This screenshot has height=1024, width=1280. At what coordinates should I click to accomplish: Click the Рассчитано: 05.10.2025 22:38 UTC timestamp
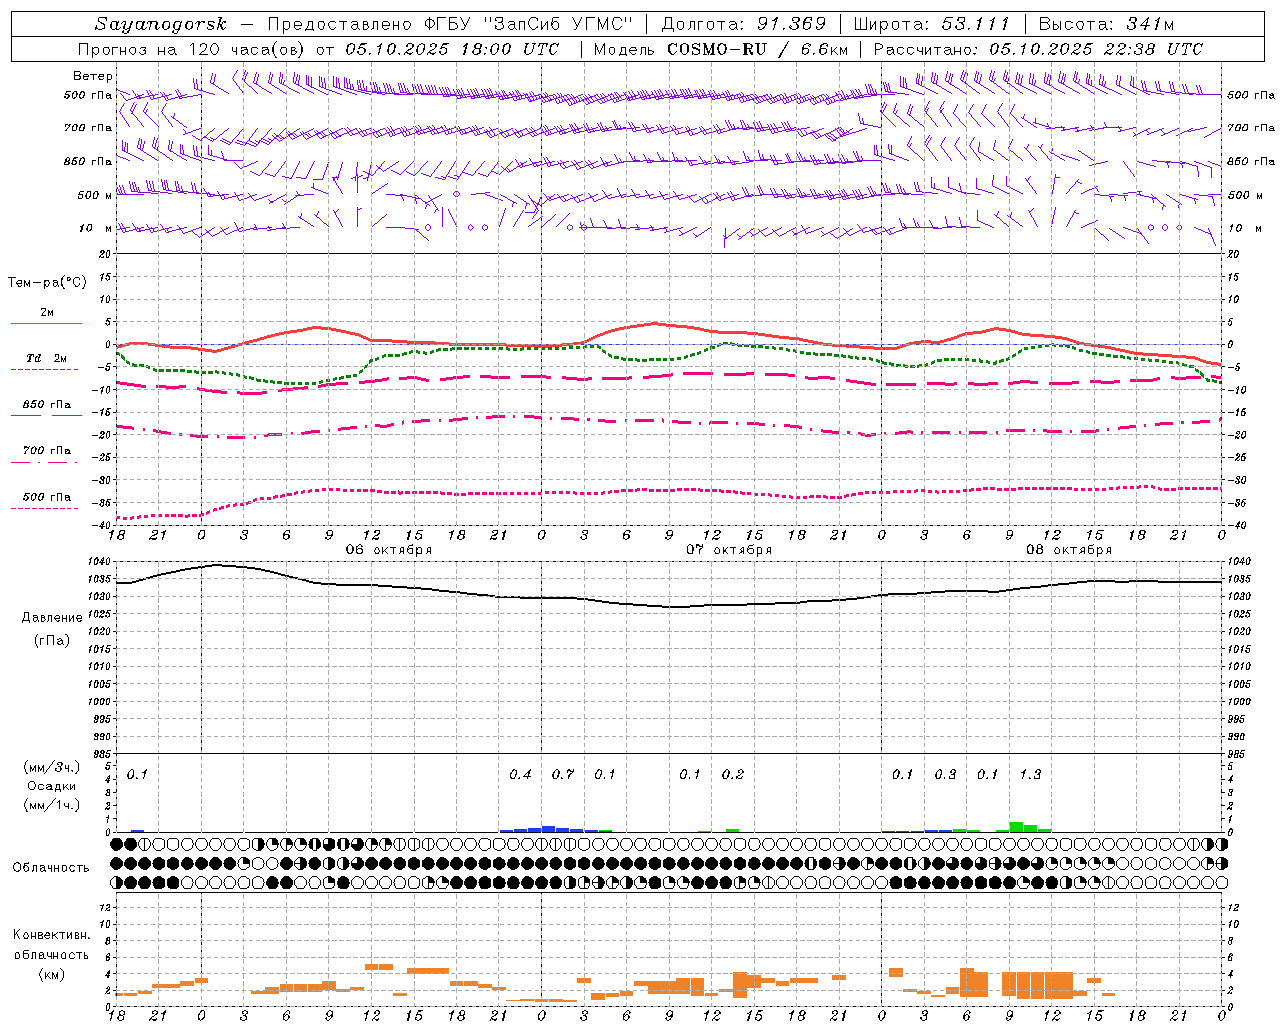[x=1038, y=49]
